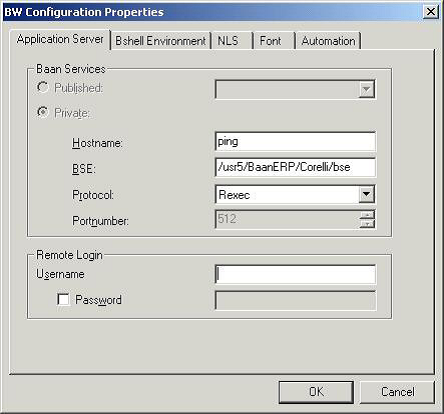Decrease the Portnumber with down arrow
Viewport: 444px width, 414px height.
367,224
